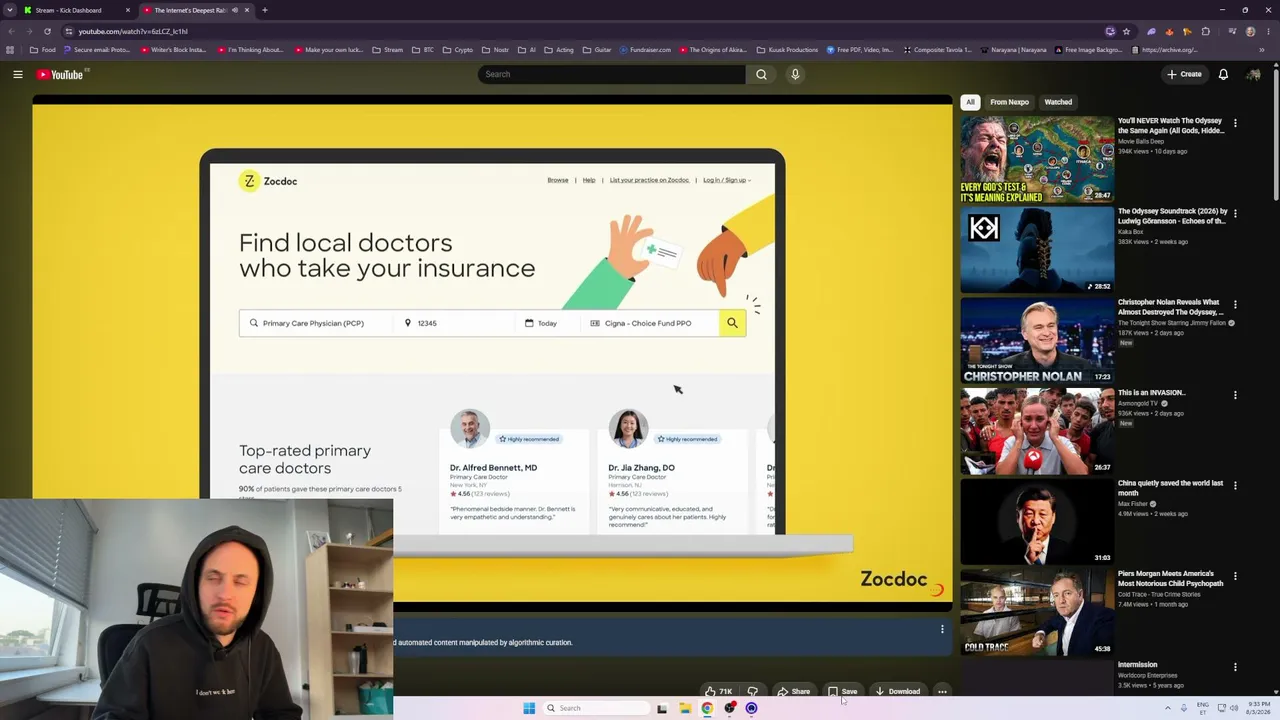Select the From Nexpo filter chip
1280x720 pixels.
coord(1009,102)
